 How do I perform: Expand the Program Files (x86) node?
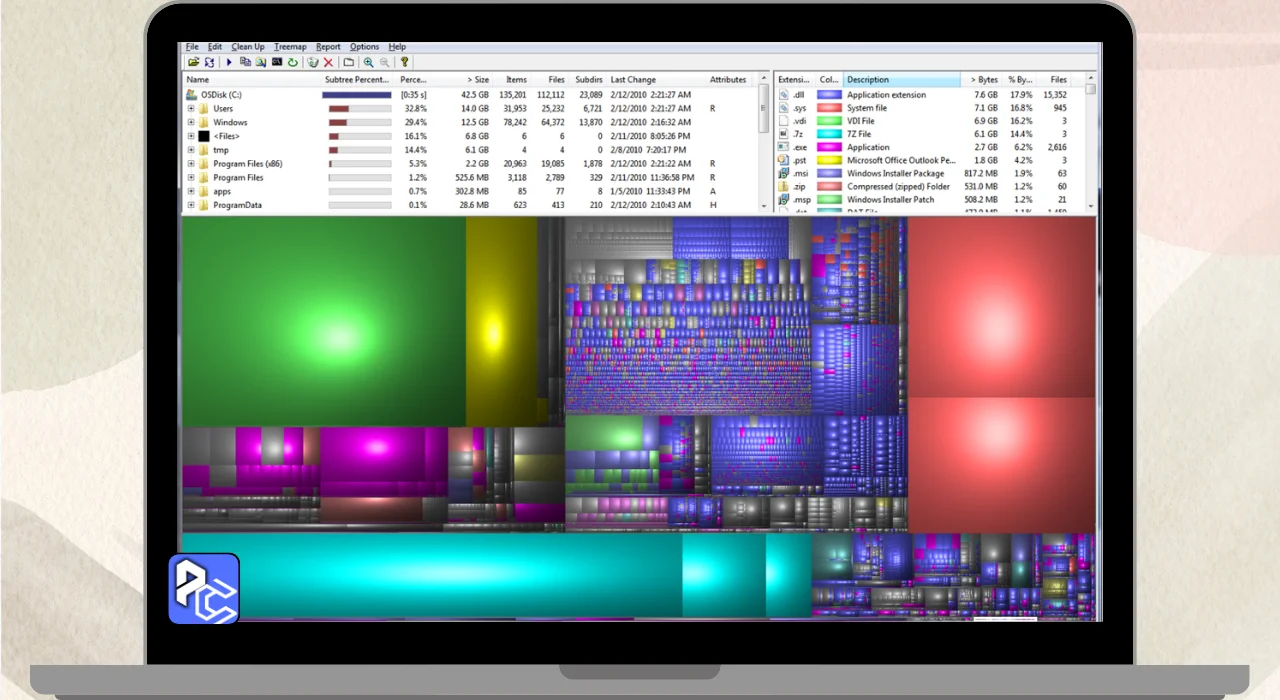190,164
